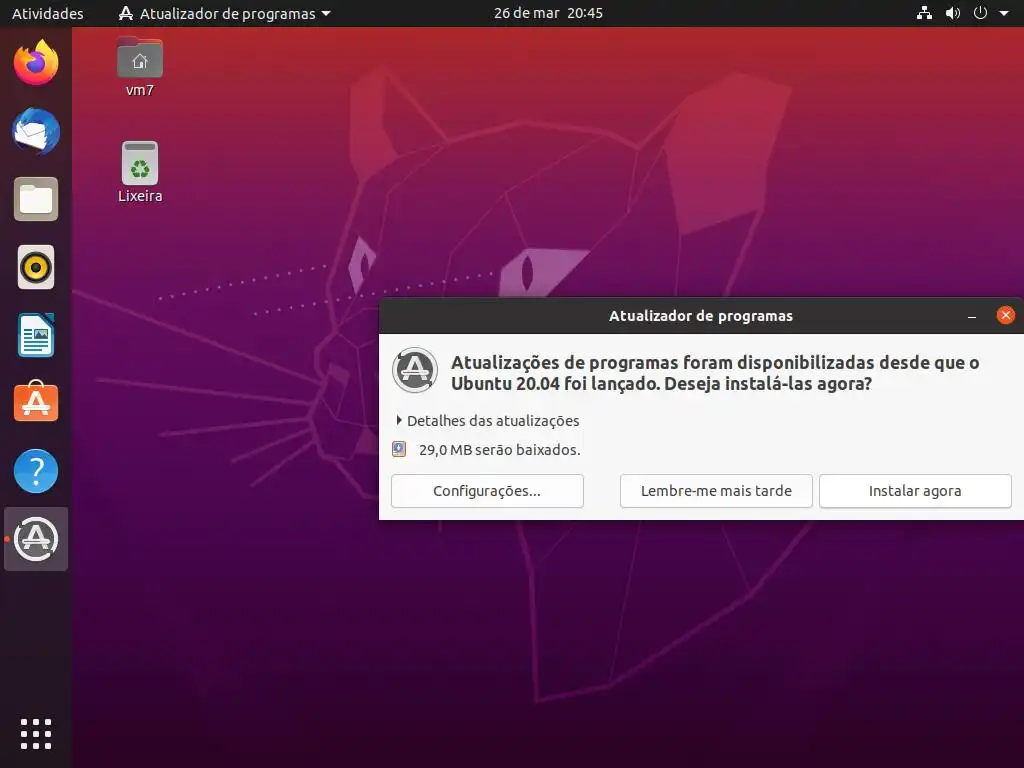Click the download size icon

click(399, 449)
